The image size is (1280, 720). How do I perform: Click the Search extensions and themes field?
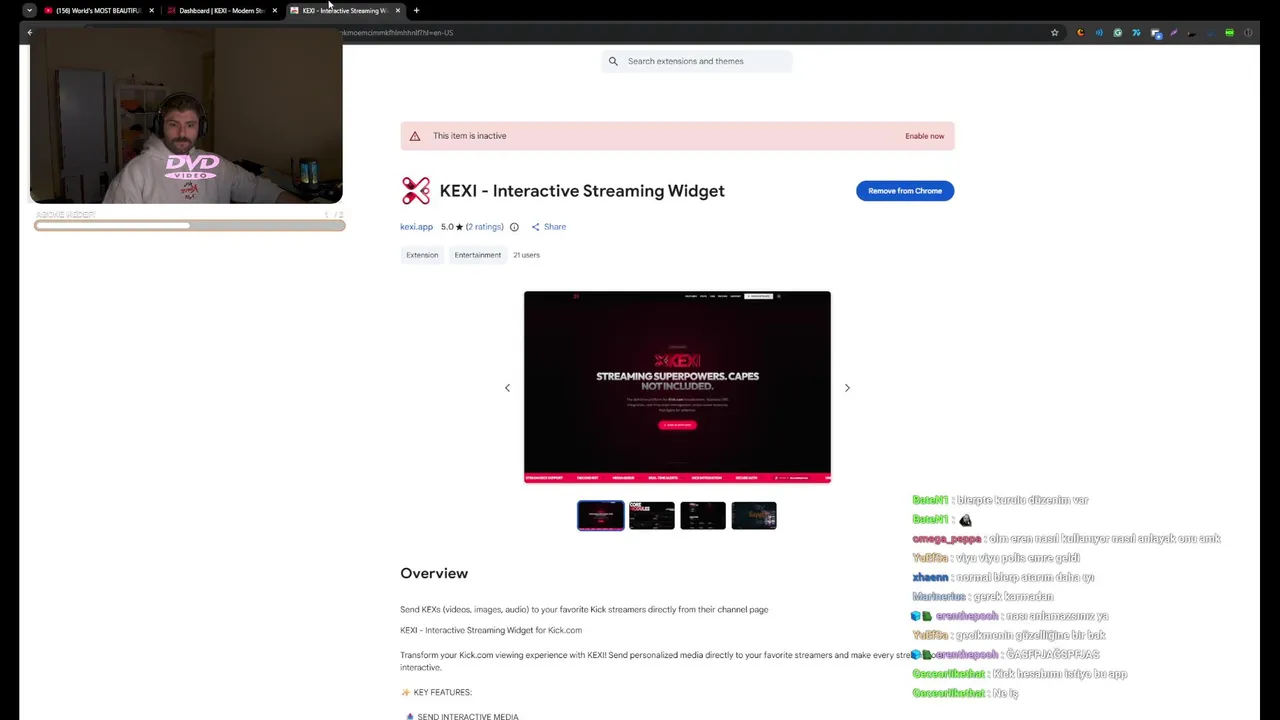[x=697, y=61]
